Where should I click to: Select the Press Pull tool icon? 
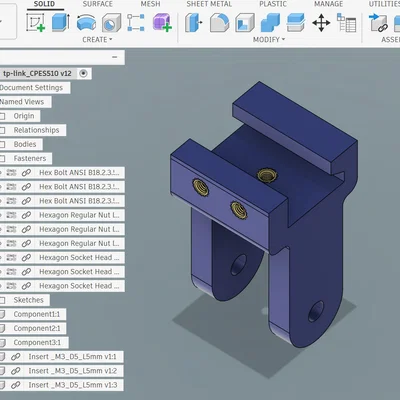(193, 23)
